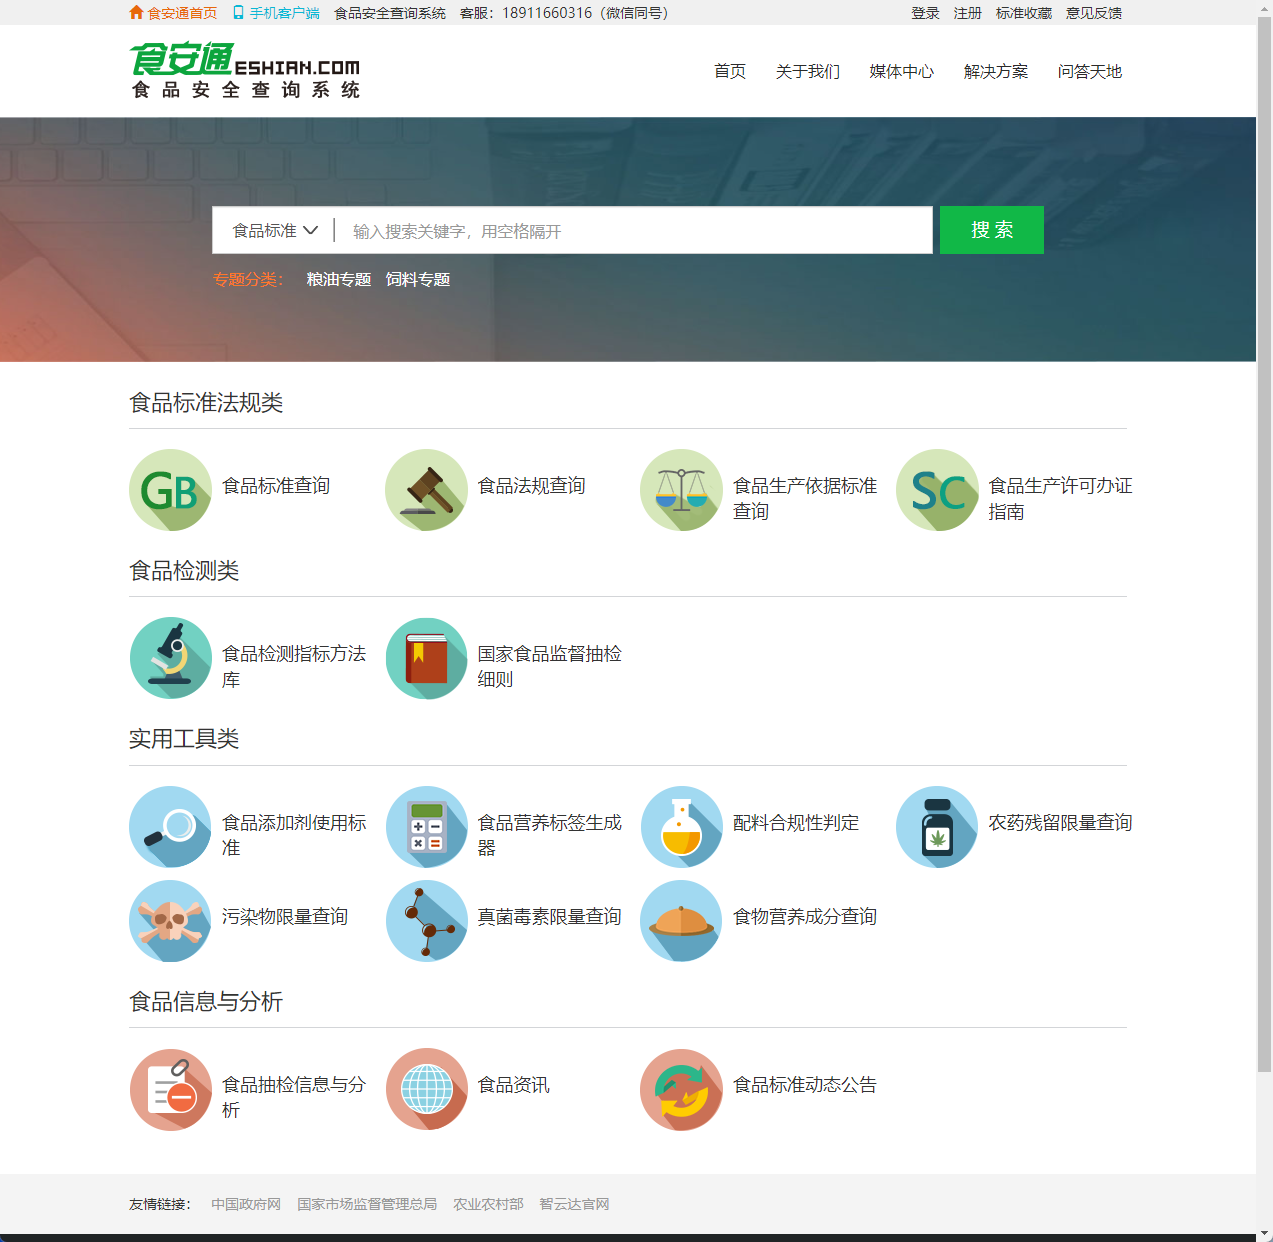The image size is (1273, 1242).
Task: Select the microscope testing methods icon
Action: coord(170,658)
